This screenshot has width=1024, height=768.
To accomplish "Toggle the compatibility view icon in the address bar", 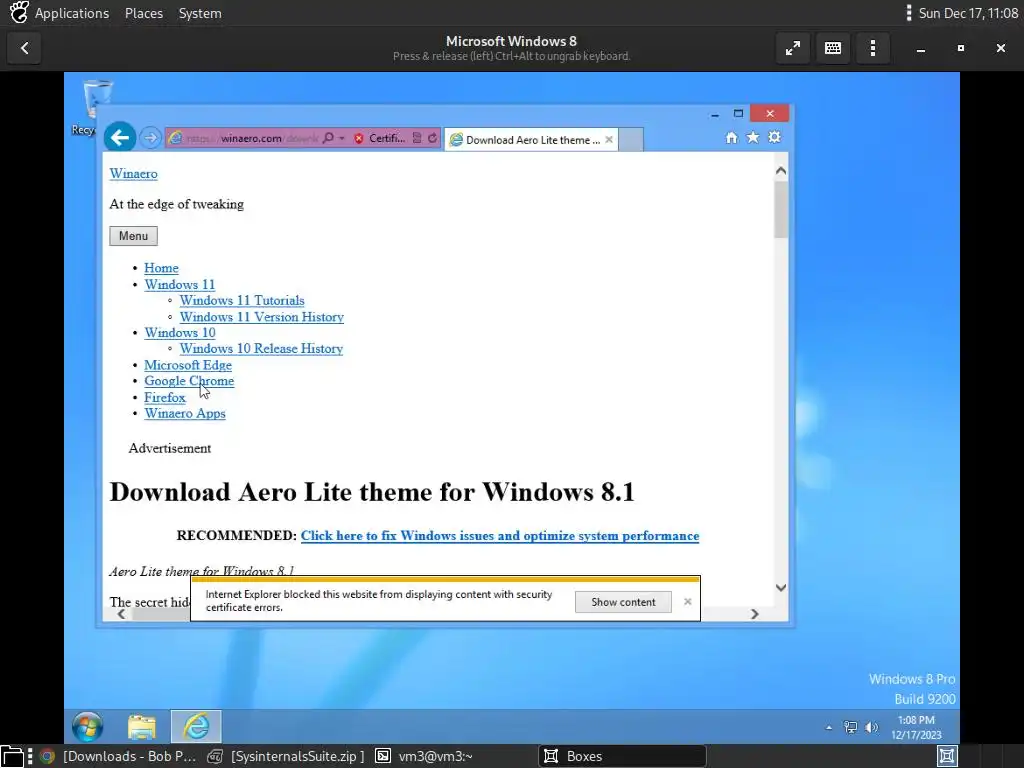I will 417,138.
